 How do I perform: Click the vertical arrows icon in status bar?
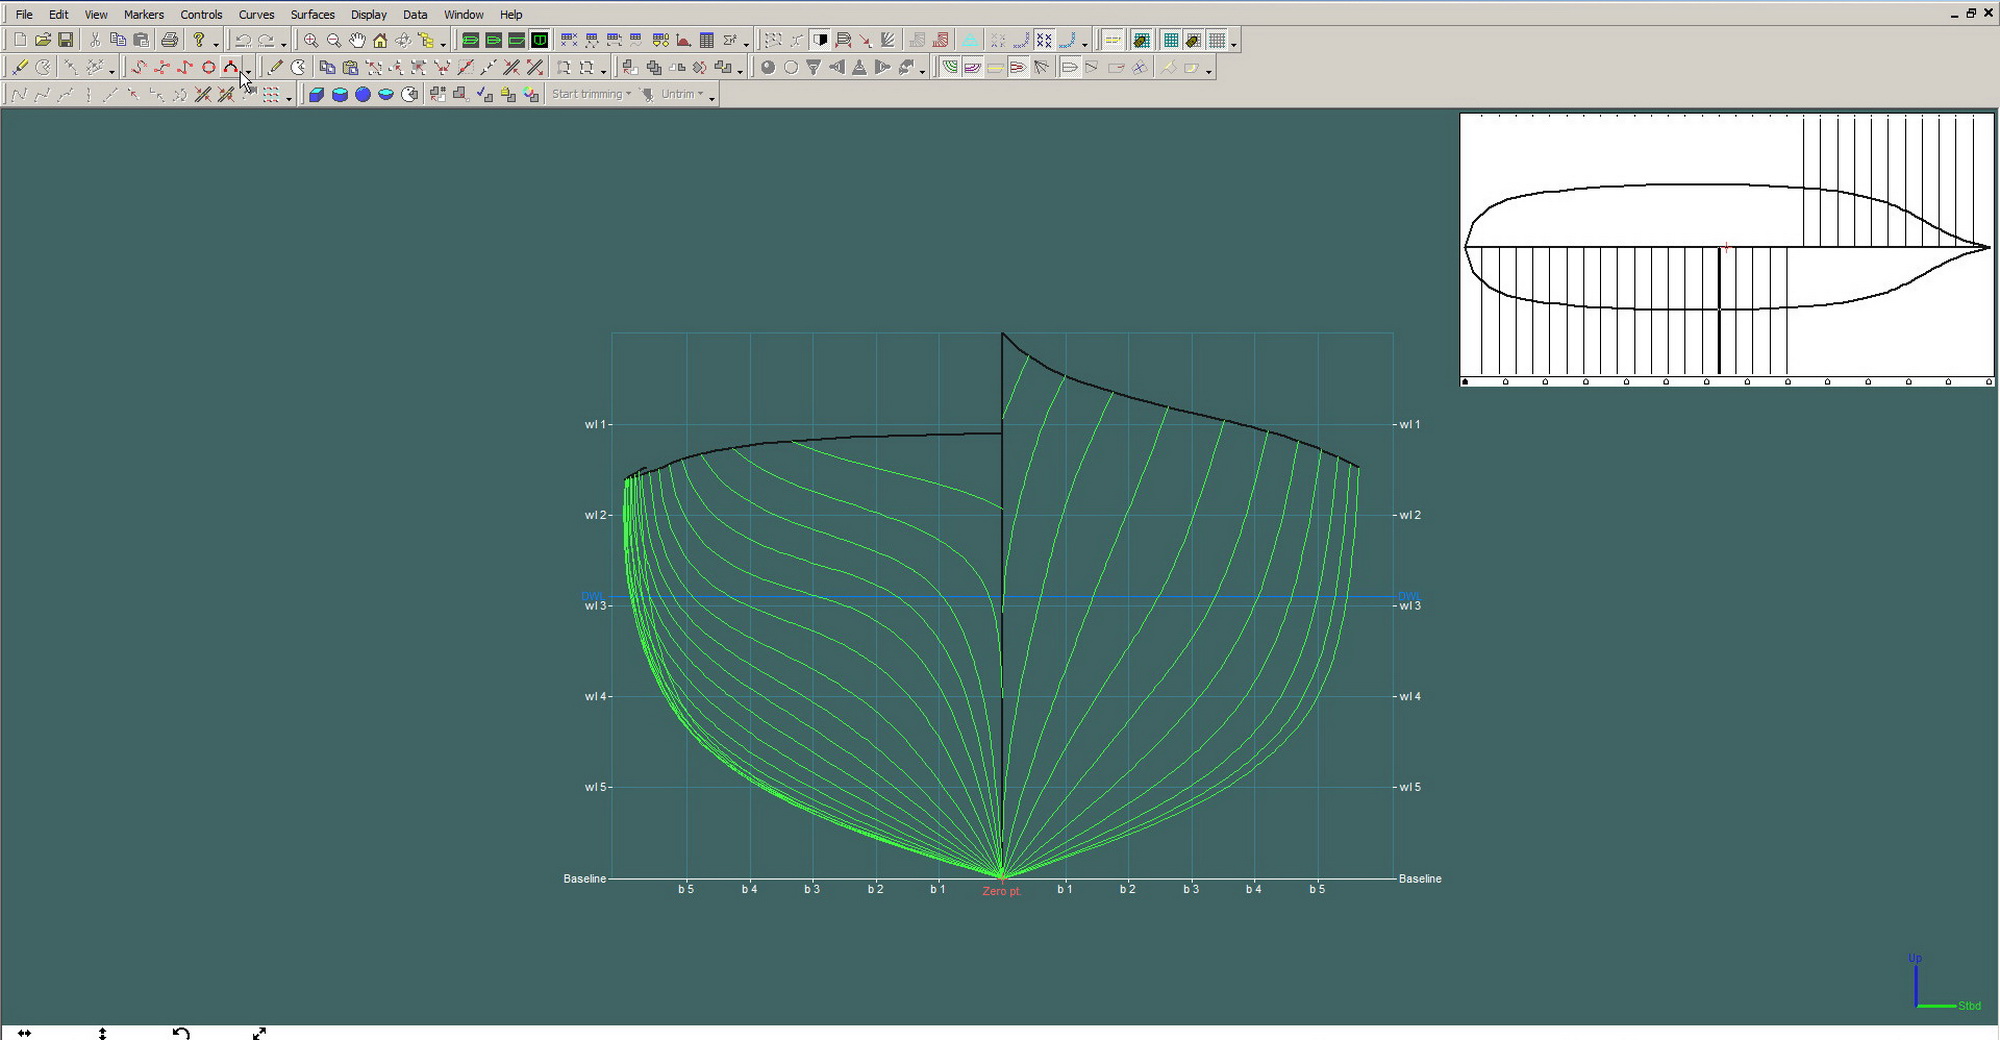102,1033
